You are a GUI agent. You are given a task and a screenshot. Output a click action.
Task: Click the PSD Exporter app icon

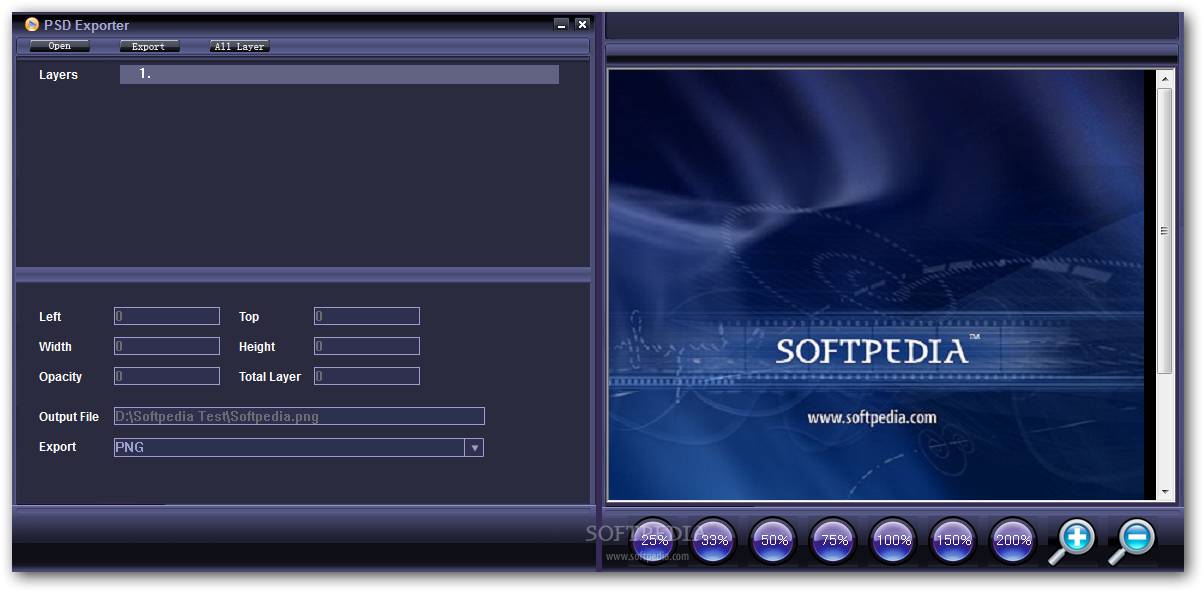[x=32, y=25]
